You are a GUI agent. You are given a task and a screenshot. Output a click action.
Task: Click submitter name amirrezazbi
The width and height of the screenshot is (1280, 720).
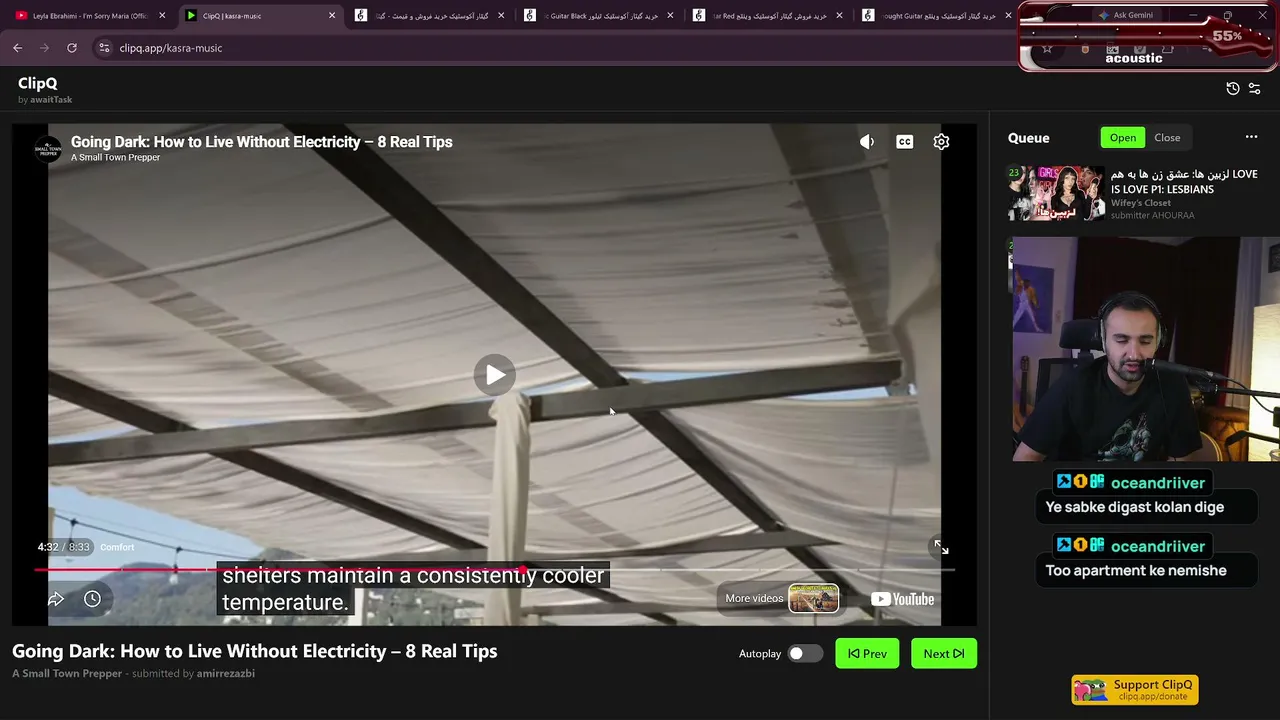coord(226,674)
